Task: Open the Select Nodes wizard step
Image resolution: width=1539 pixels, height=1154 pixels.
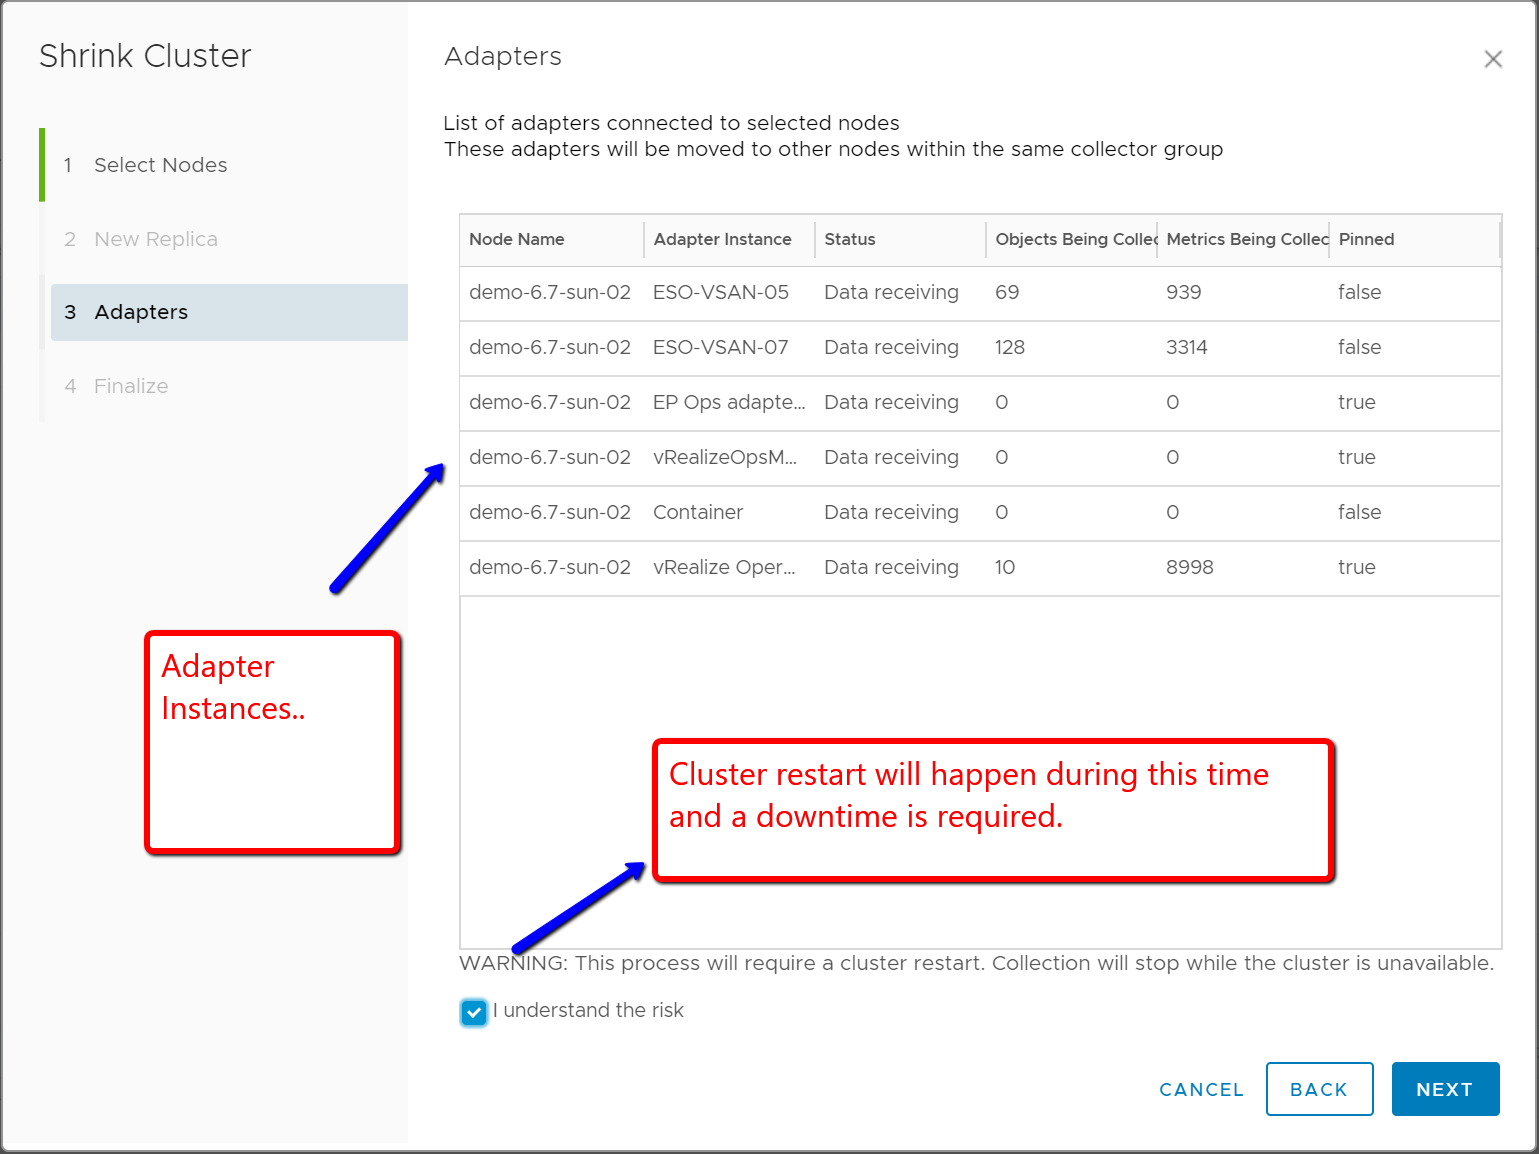Action: [x=160, y=165]
